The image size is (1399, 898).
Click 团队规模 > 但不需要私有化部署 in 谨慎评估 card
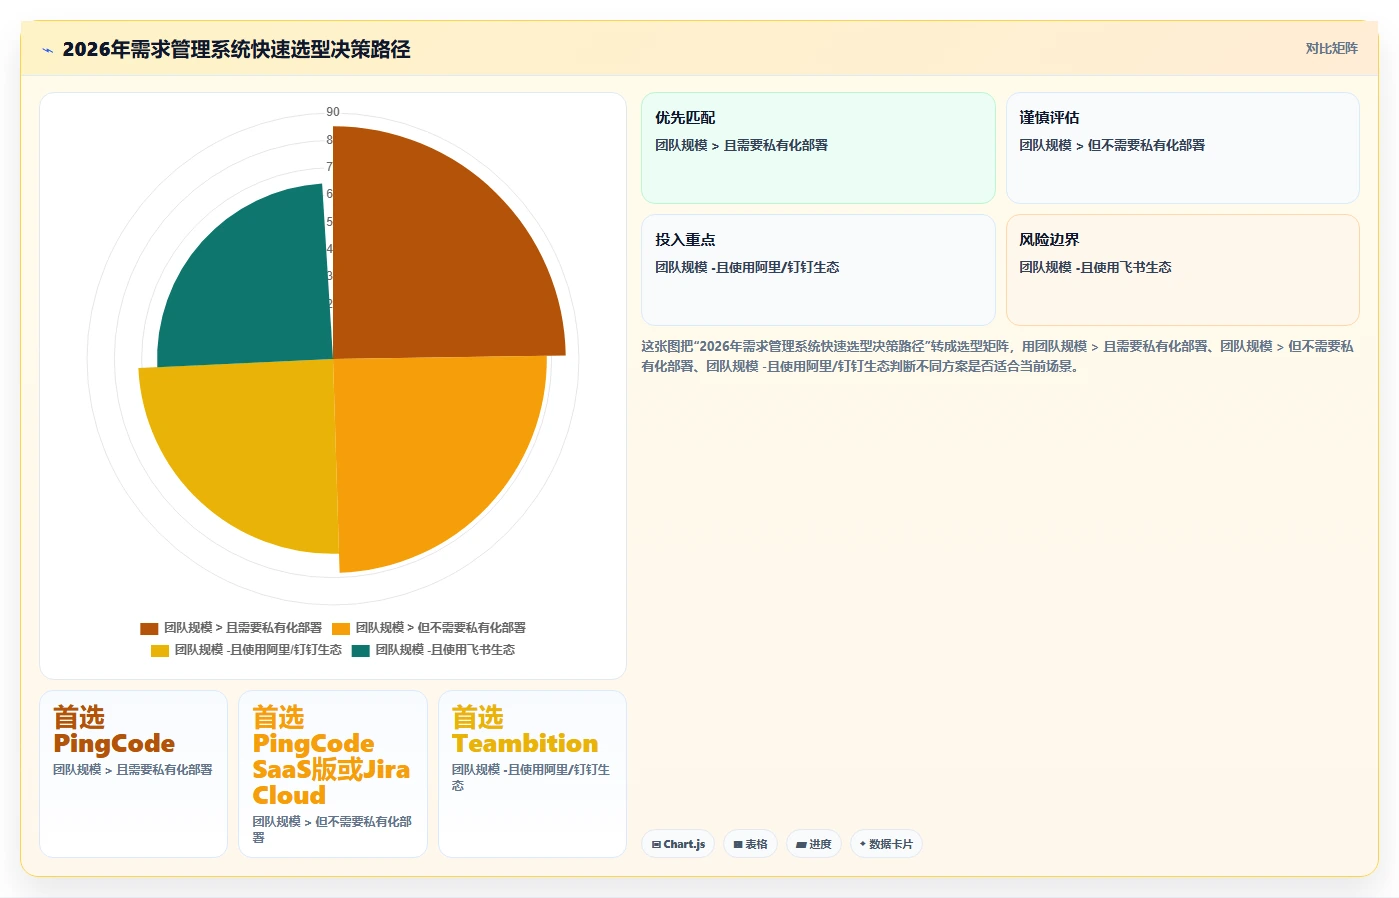pos(1112,145)
